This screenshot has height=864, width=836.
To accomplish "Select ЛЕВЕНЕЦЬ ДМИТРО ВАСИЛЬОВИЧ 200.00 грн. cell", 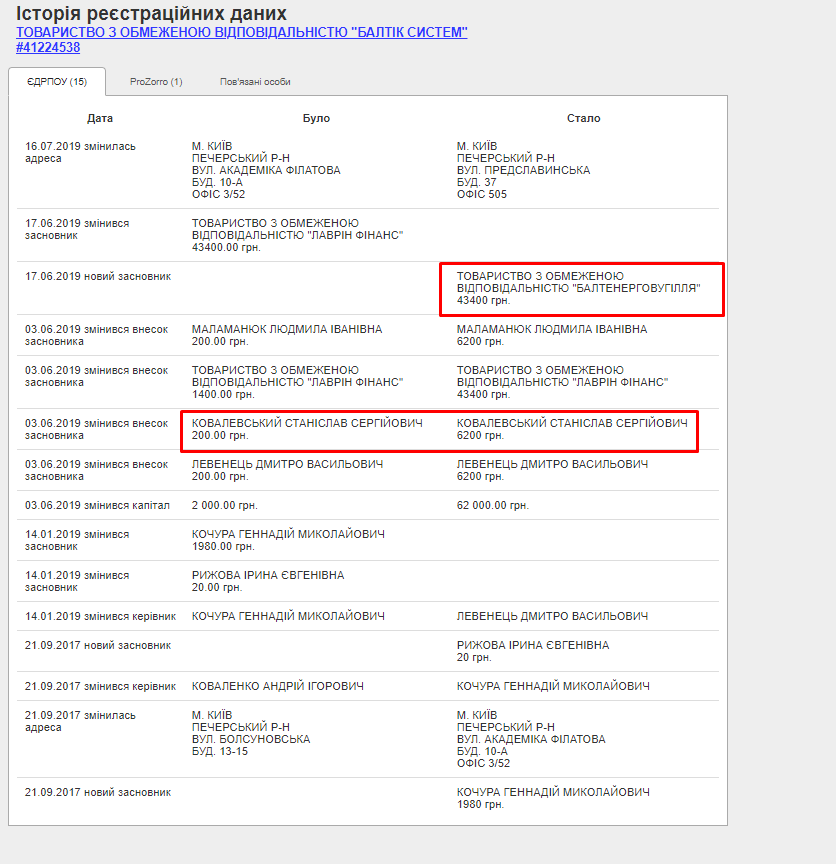I will (x=288, y=470).
